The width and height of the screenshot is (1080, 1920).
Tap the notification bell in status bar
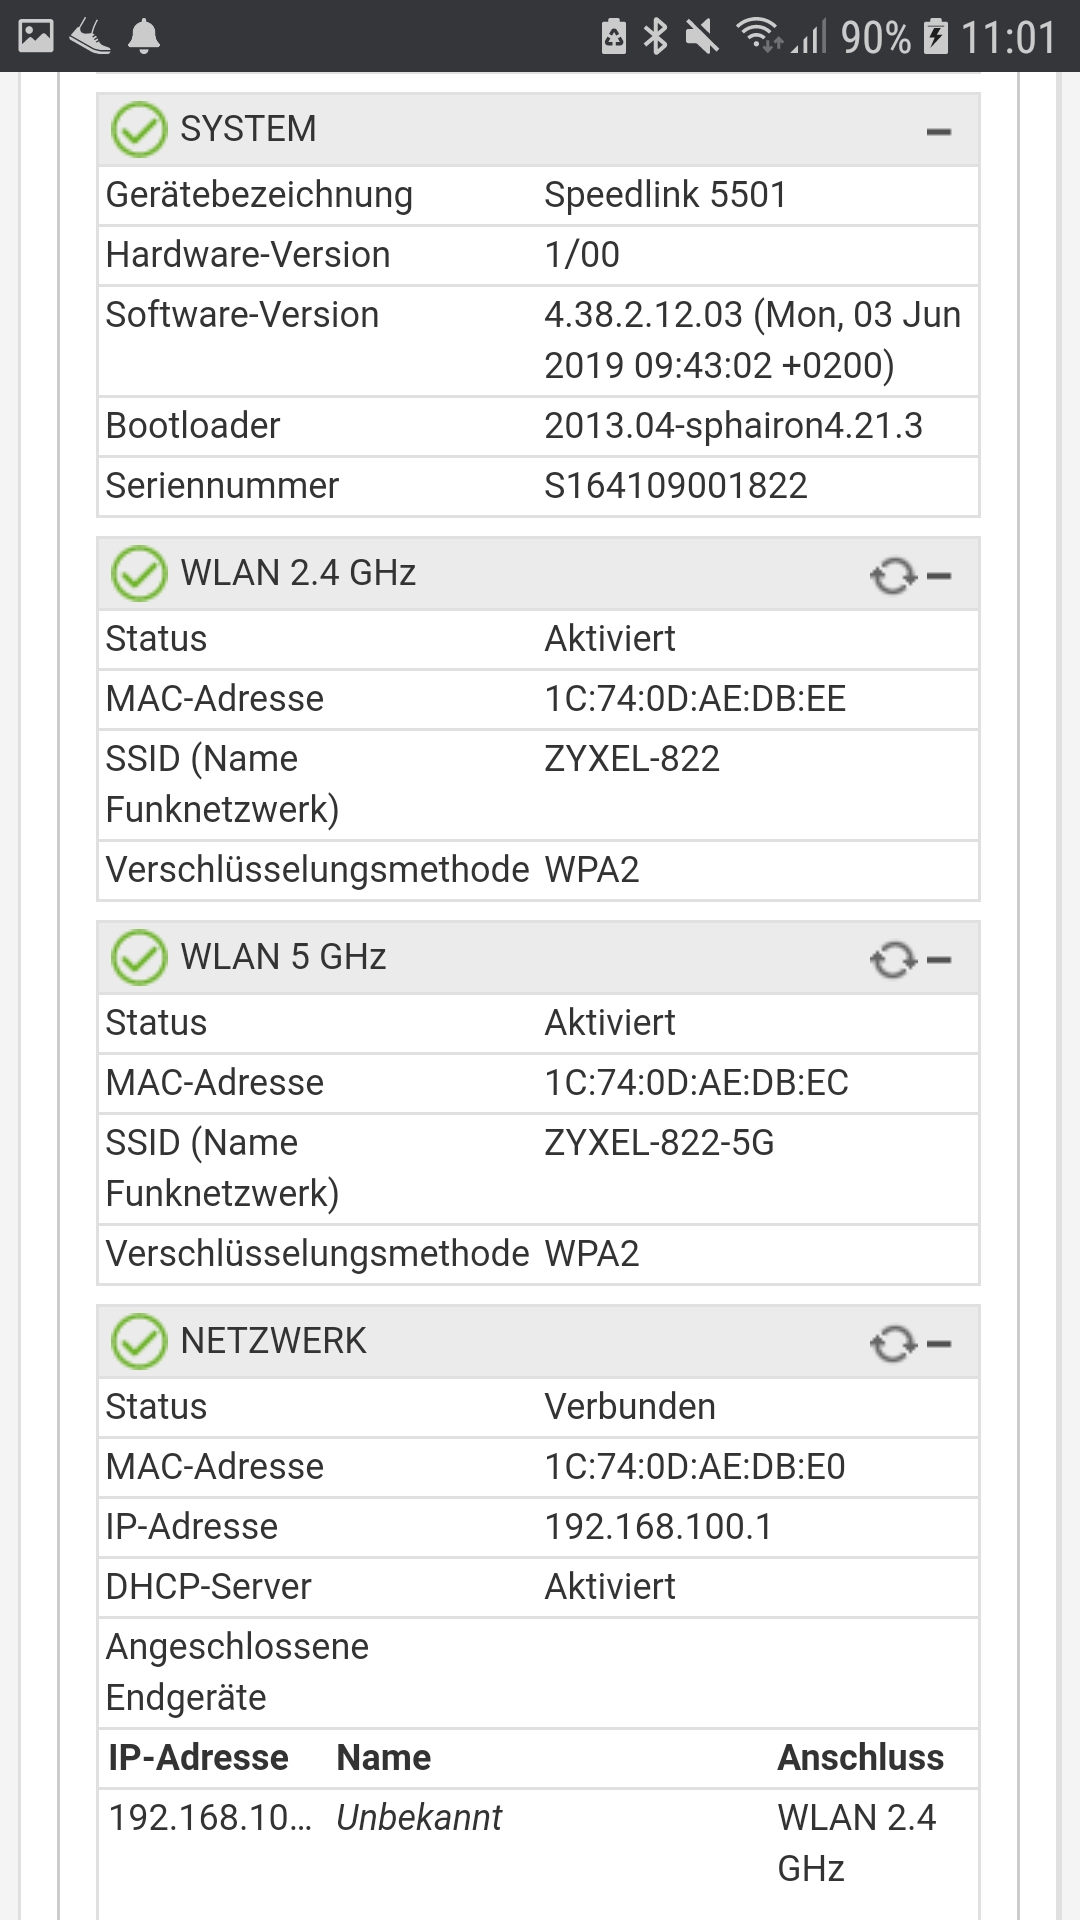coord(144,37)
